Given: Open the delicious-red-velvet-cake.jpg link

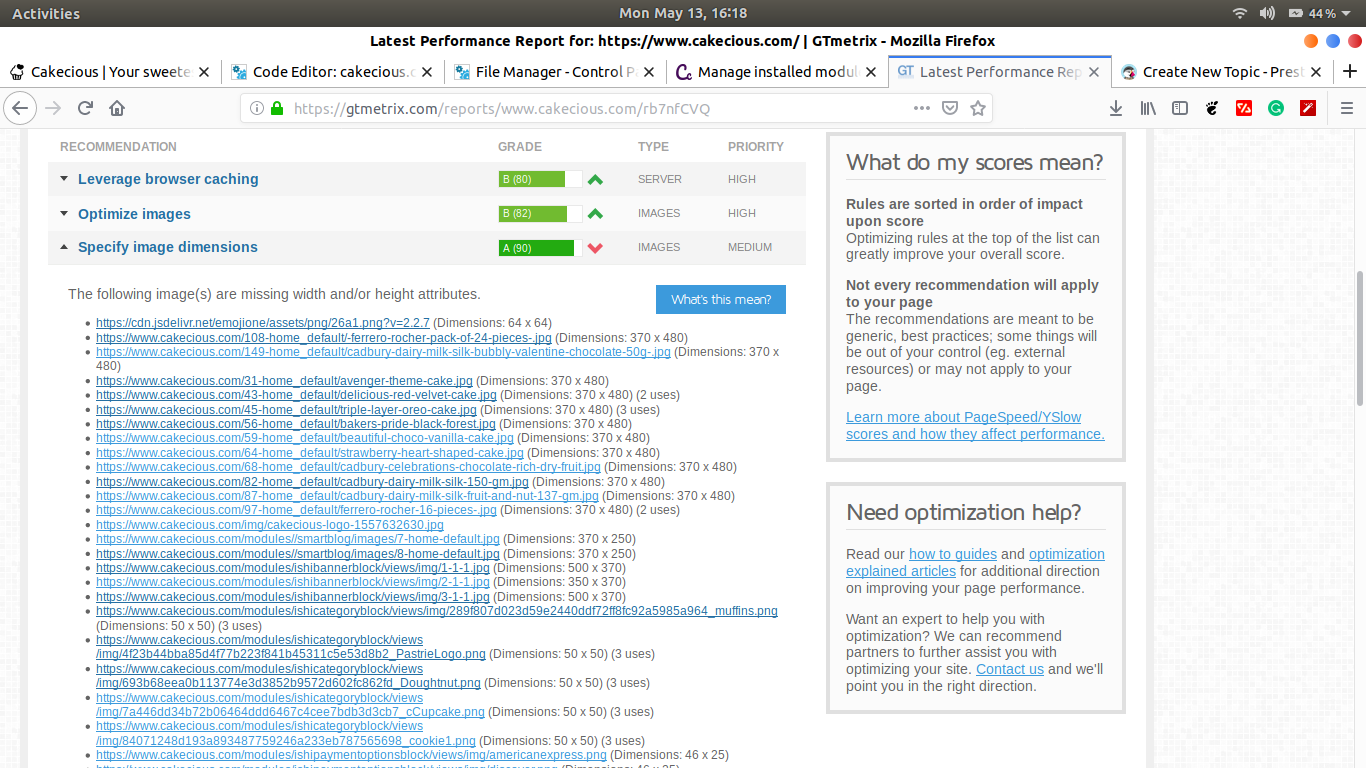Looking at the screenshot, I should pos(296,395).
